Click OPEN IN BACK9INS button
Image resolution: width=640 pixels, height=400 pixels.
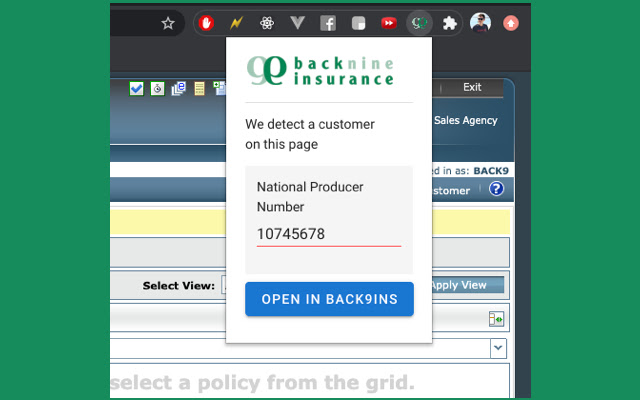[x=329, y=299]
